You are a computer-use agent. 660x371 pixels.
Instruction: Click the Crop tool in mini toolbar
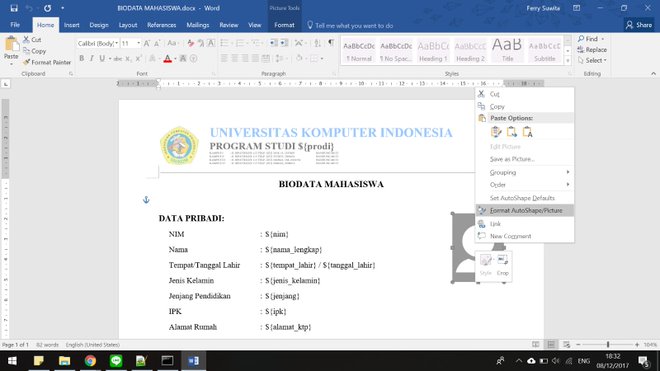click(x=503, y=265)
